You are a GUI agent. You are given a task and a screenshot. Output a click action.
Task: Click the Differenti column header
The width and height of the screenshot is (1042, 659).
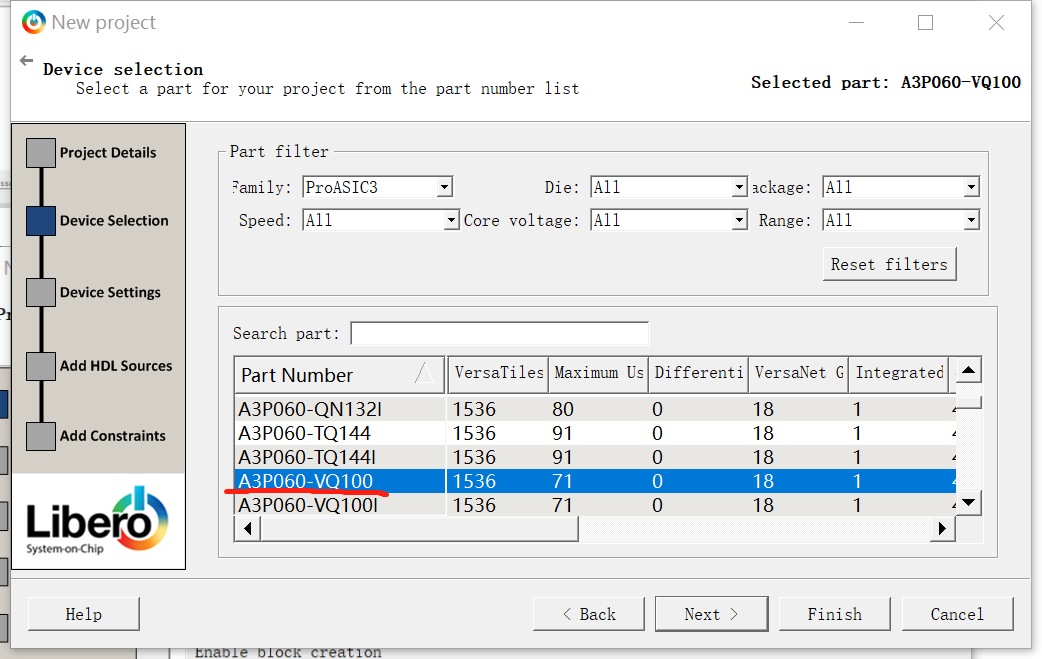tap(698, 373)
